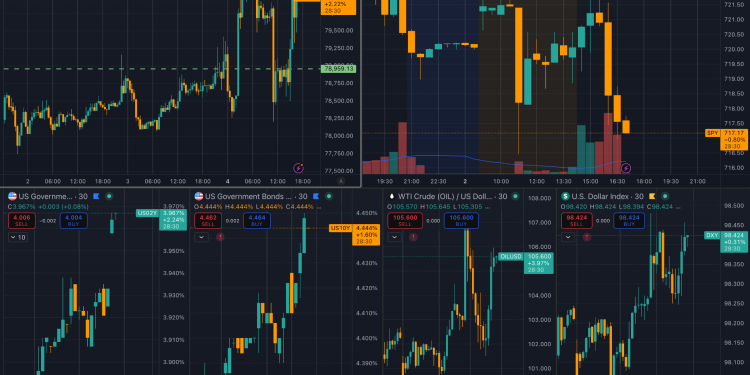
Task: Click the 98.424 BUY button on Dollar Index
Action: [x=629, y=221]
